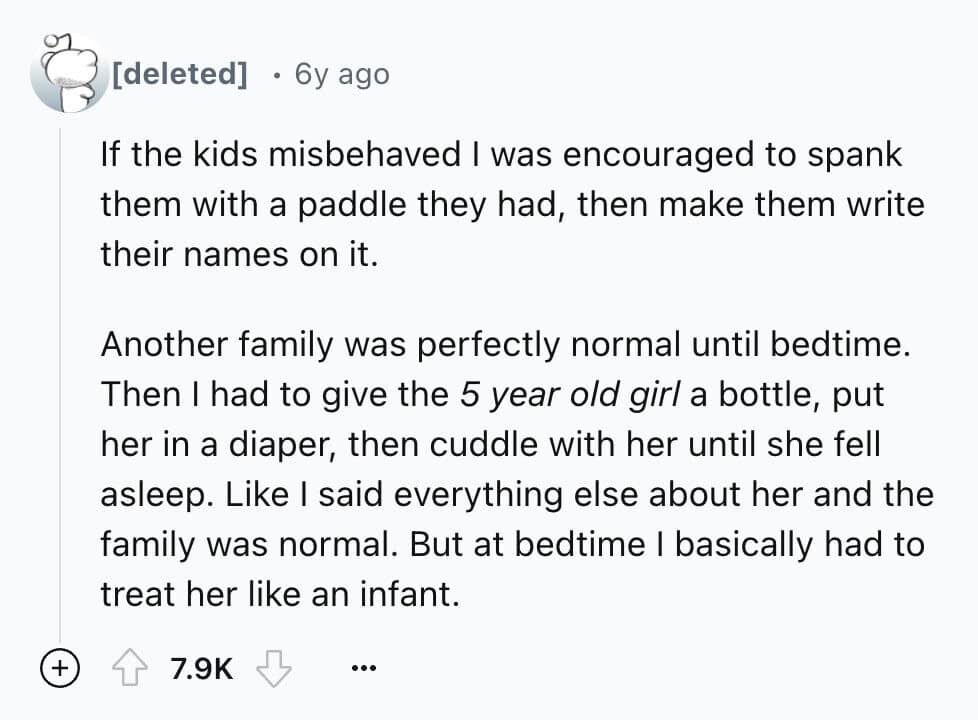Click the line "family was normal. But at bedtime"
Image resolution: width=978 pixels, height=720 pixels.
[x=512, y=544]
